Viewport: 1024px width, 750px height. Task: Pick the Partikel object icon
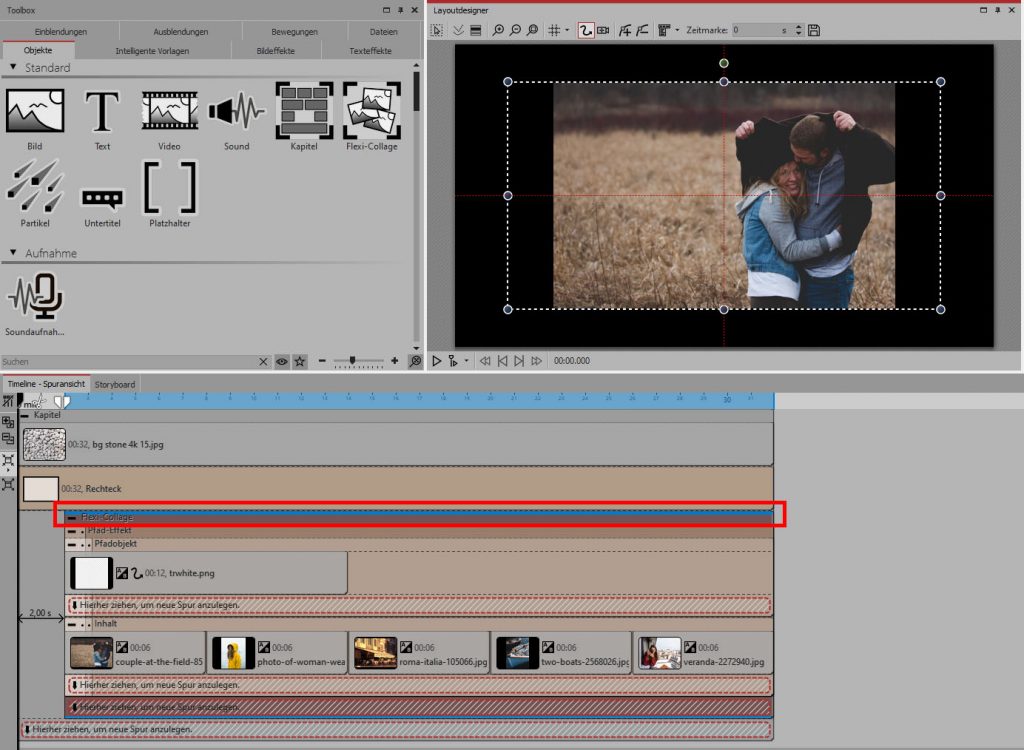coord(35,188)
